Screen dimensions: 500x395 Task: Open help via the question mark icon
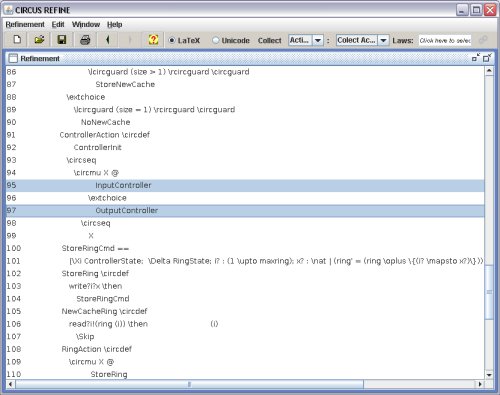click(x=153, y=40)
